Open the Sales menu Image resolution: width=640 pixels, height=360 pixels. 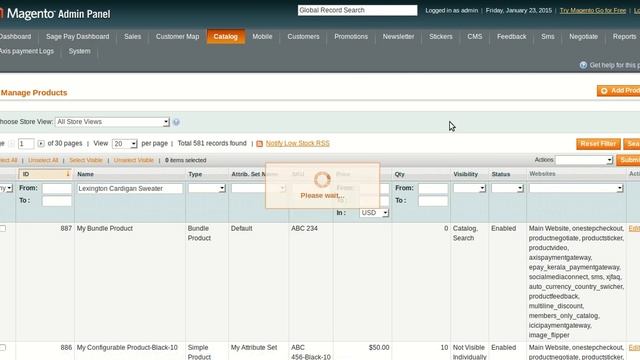tap(133, 37)
